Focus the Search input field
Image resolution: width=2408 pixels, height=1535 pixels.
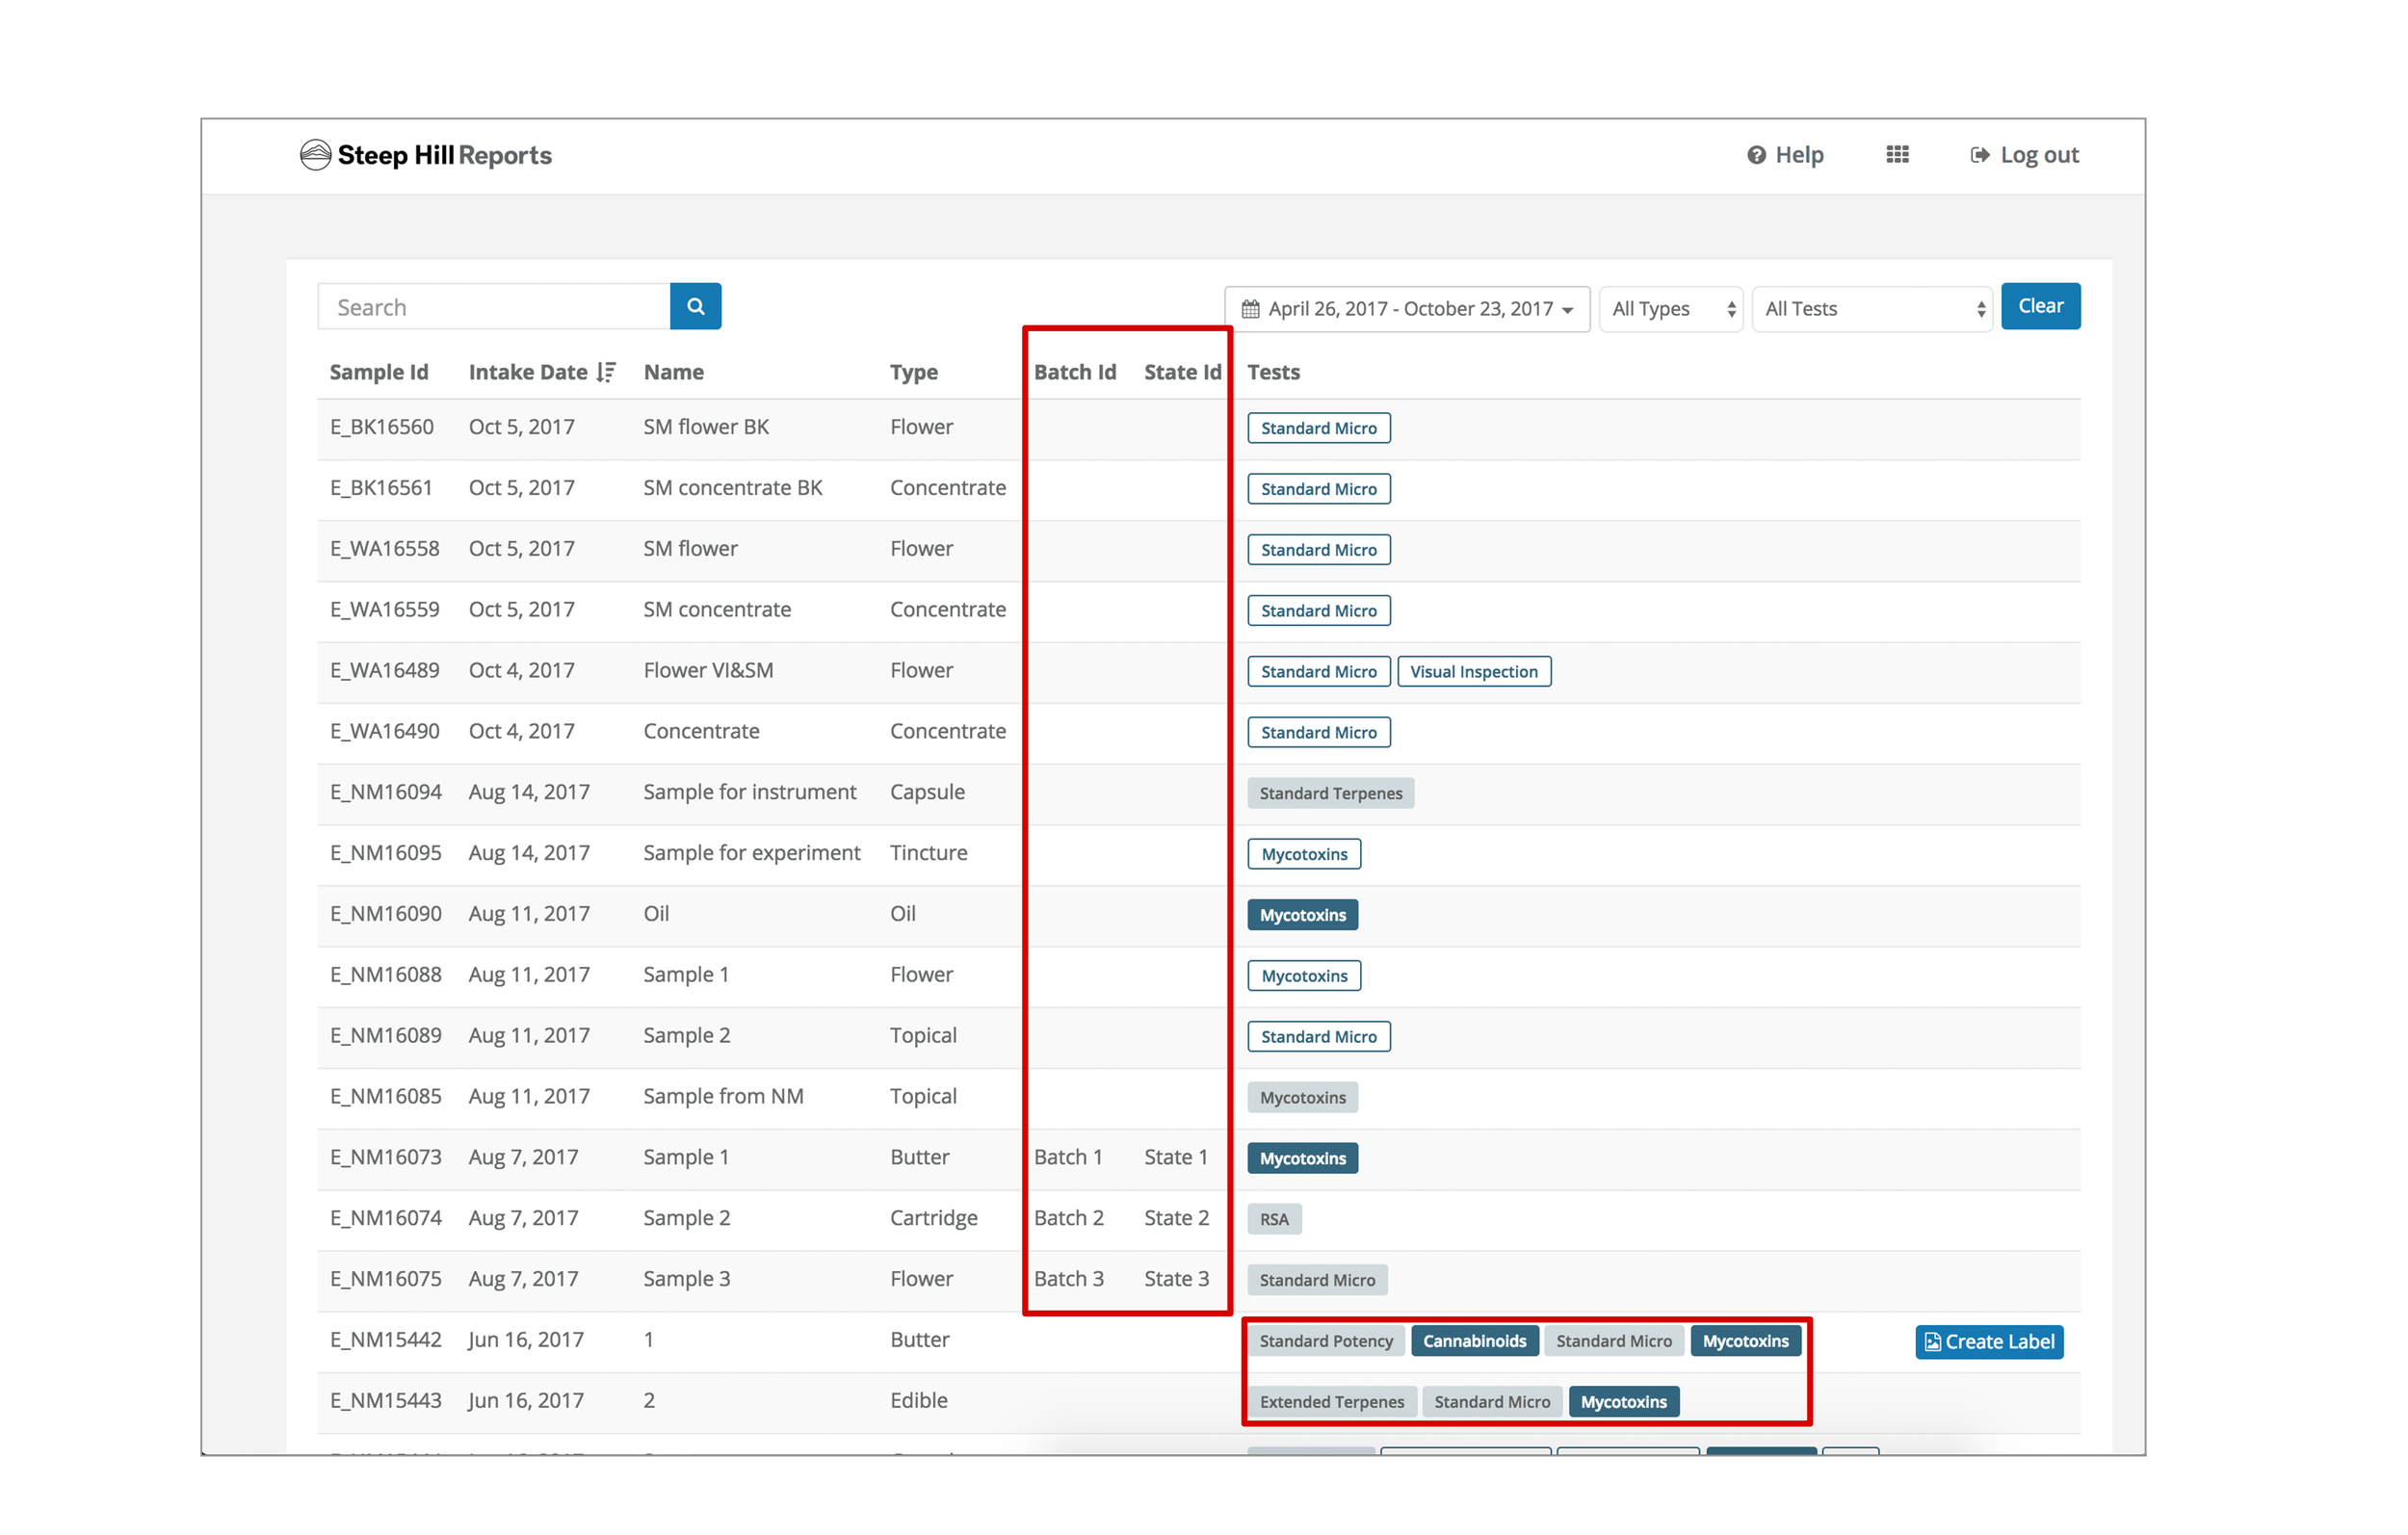494,307
